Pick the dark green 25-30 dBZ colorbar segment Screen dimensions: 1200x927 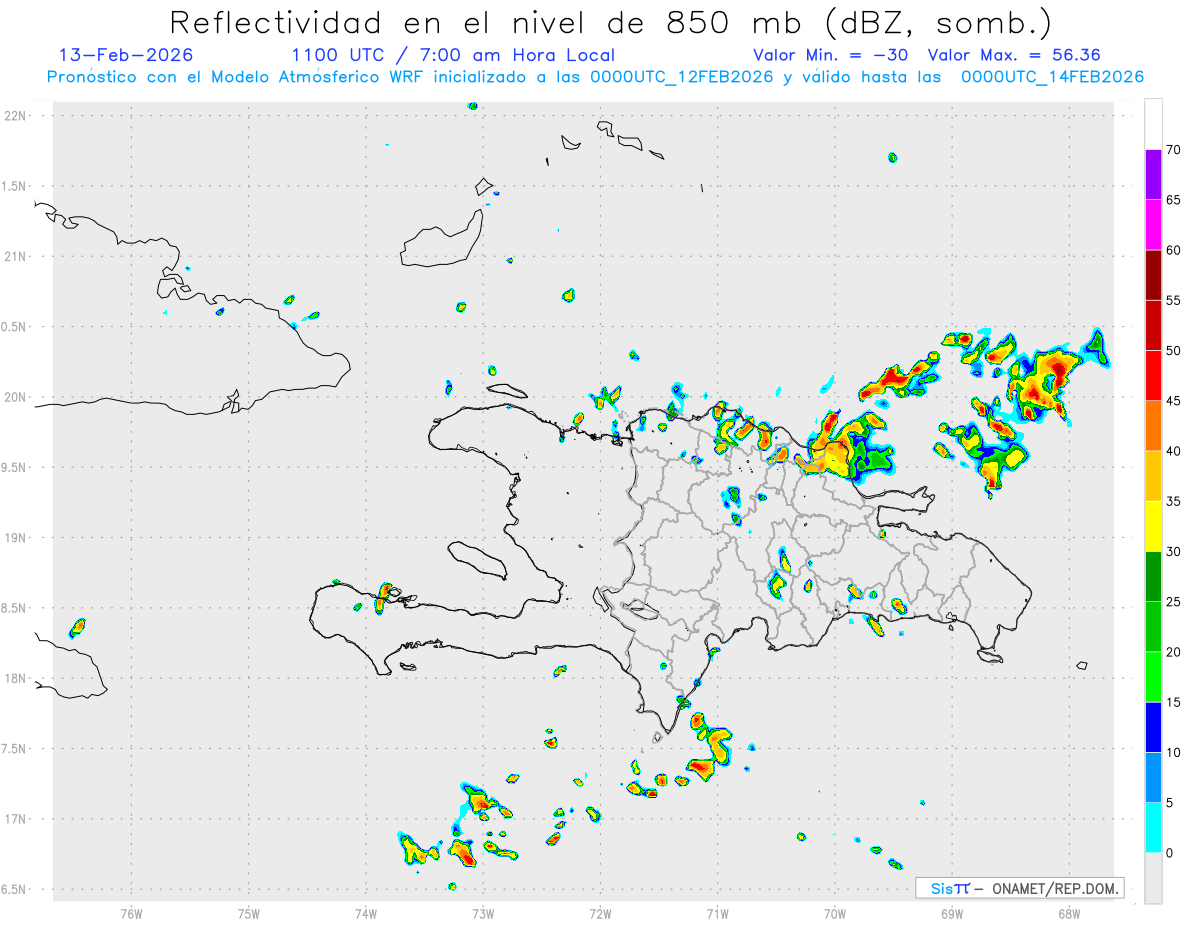[x=1153, y=577]
